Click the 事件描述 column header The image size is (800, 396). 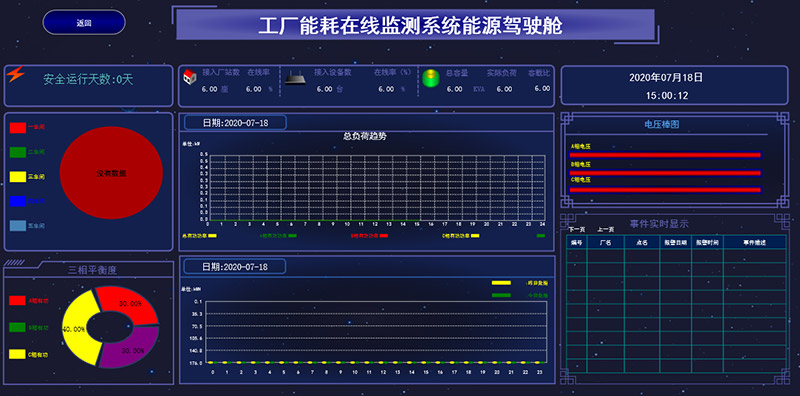click(x=755, y=243)
